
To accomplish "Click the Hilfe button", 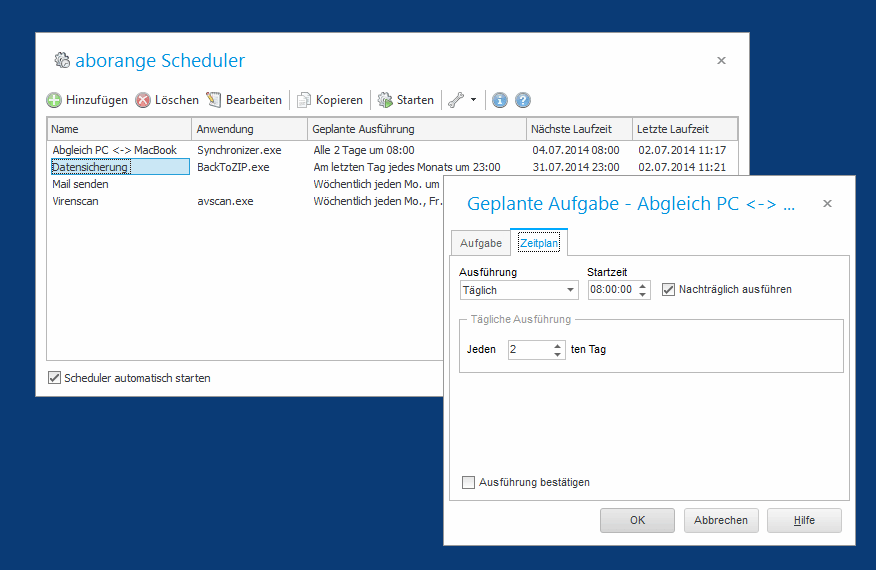I will 804,520.
